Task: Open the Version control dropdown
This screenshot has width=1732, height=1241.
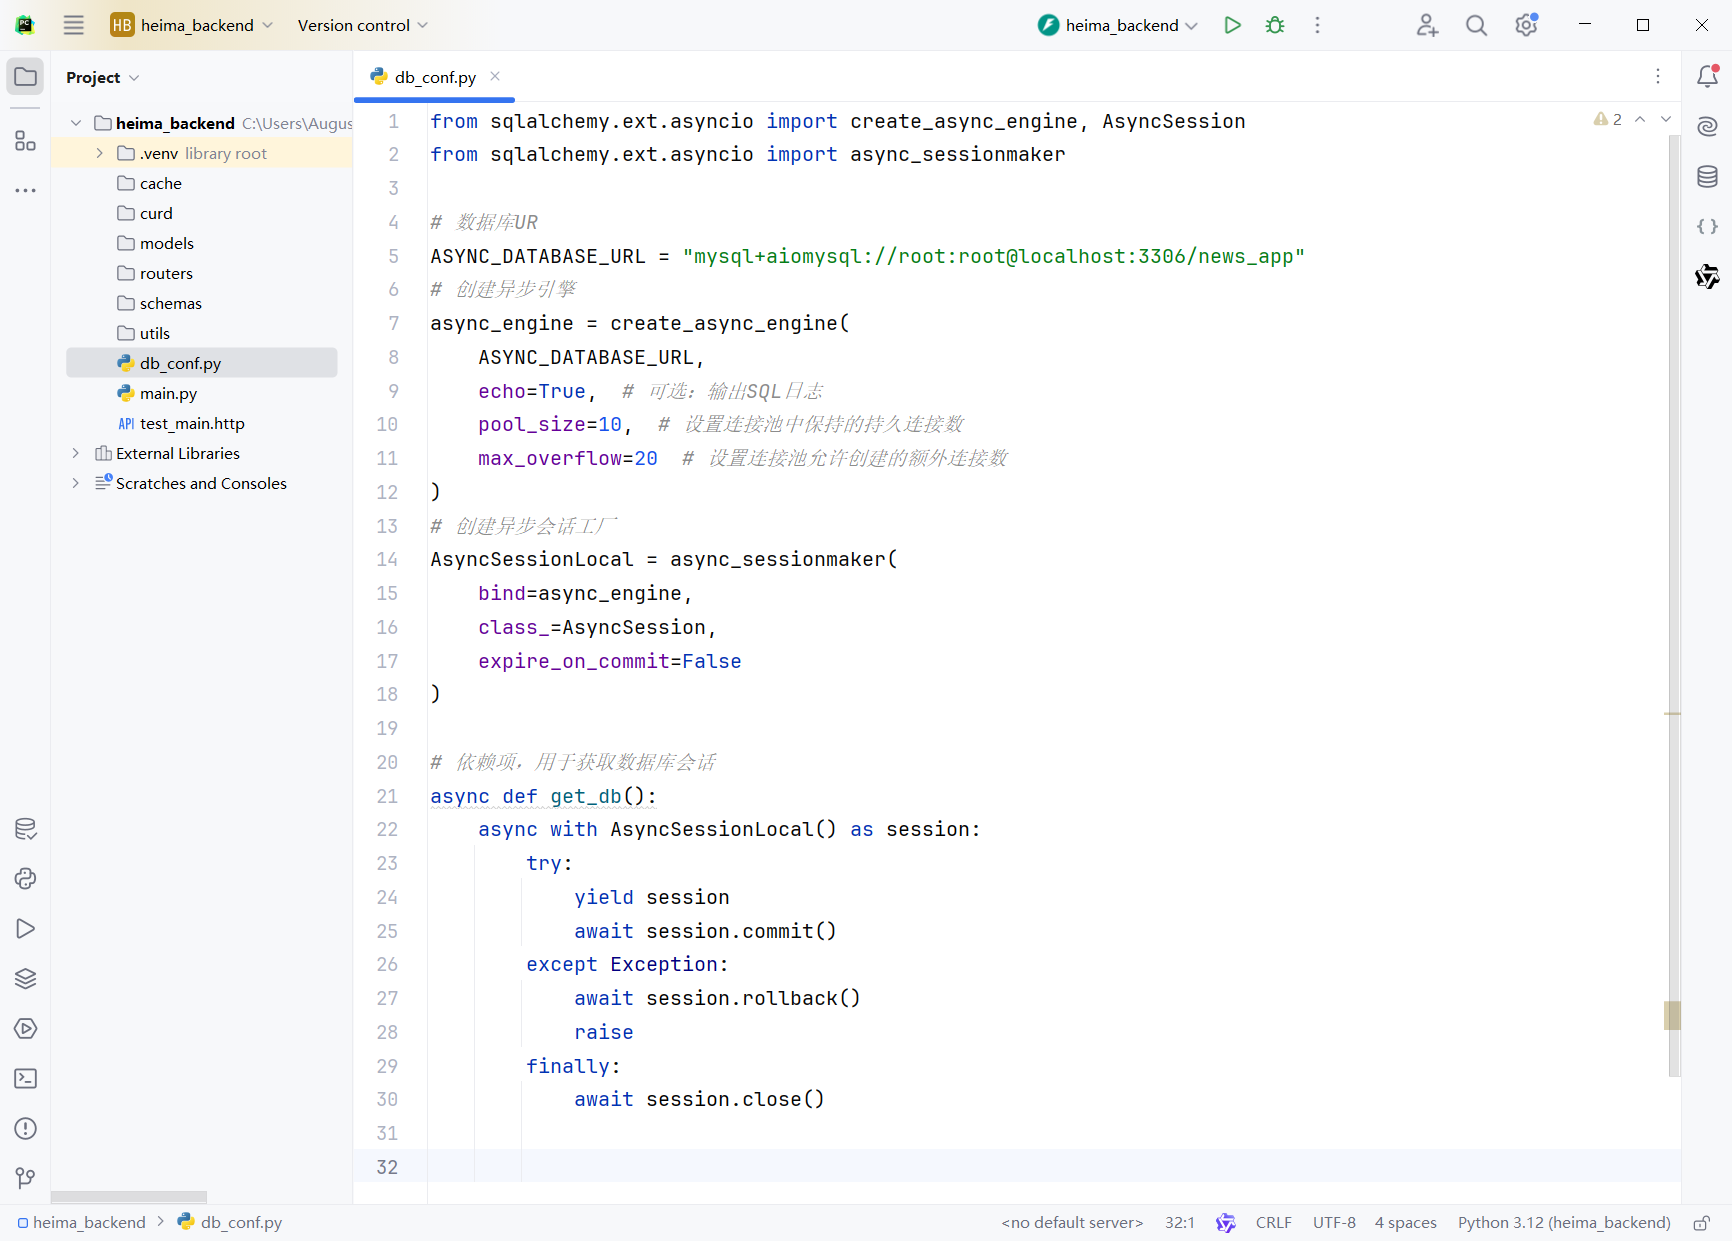Action: [362, 25]
